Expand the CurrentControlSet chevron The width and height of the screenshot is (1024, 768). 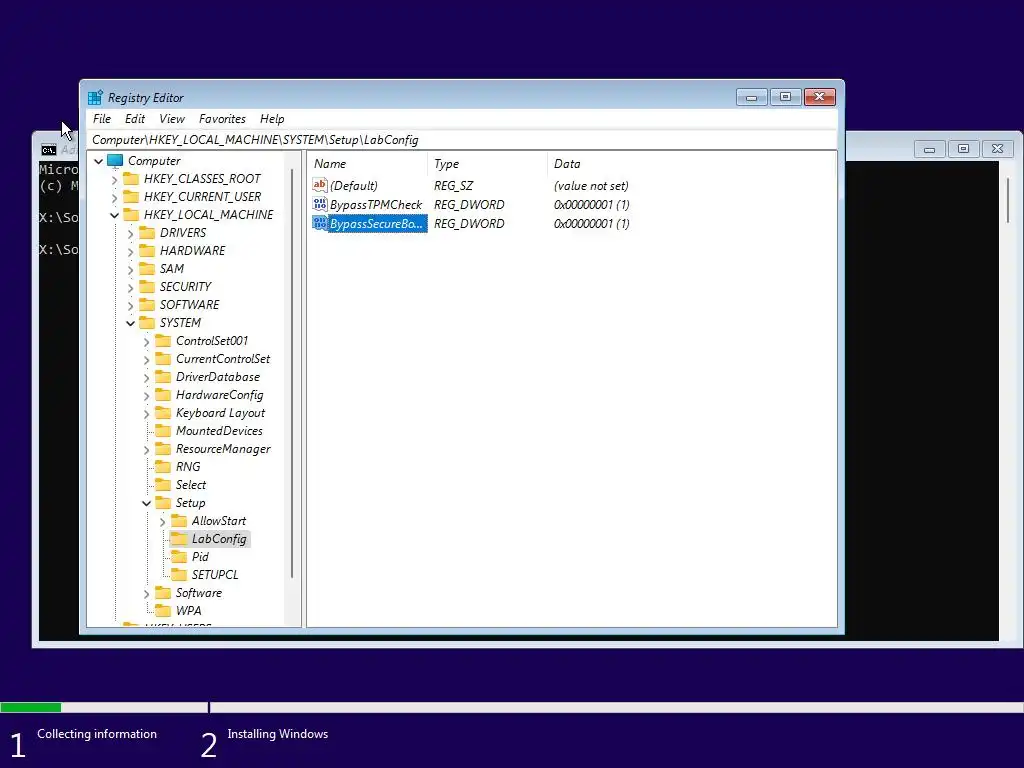pyautogui.click(x=146, y=359)
